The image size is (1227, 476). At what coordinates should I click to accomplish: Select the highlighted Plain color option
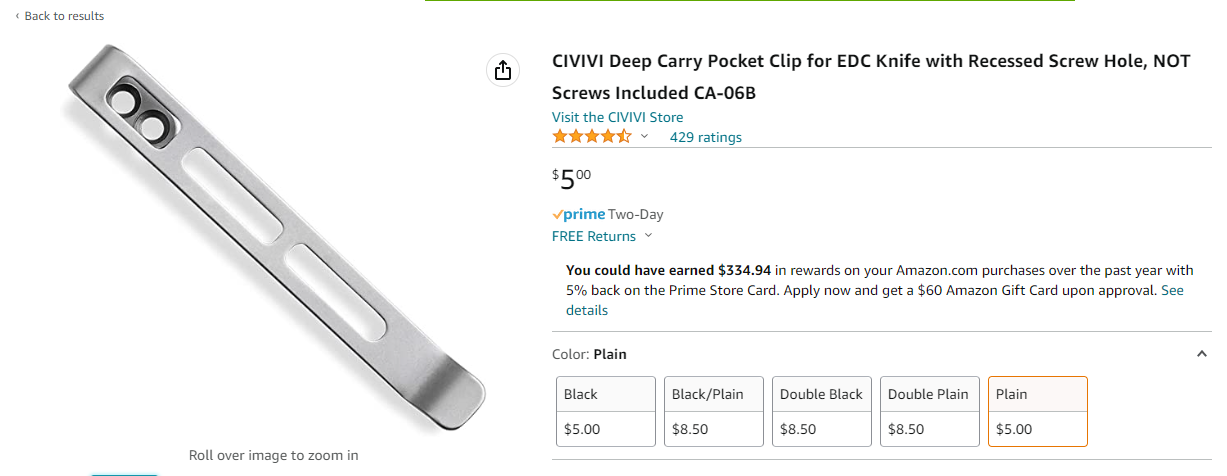1037,411
